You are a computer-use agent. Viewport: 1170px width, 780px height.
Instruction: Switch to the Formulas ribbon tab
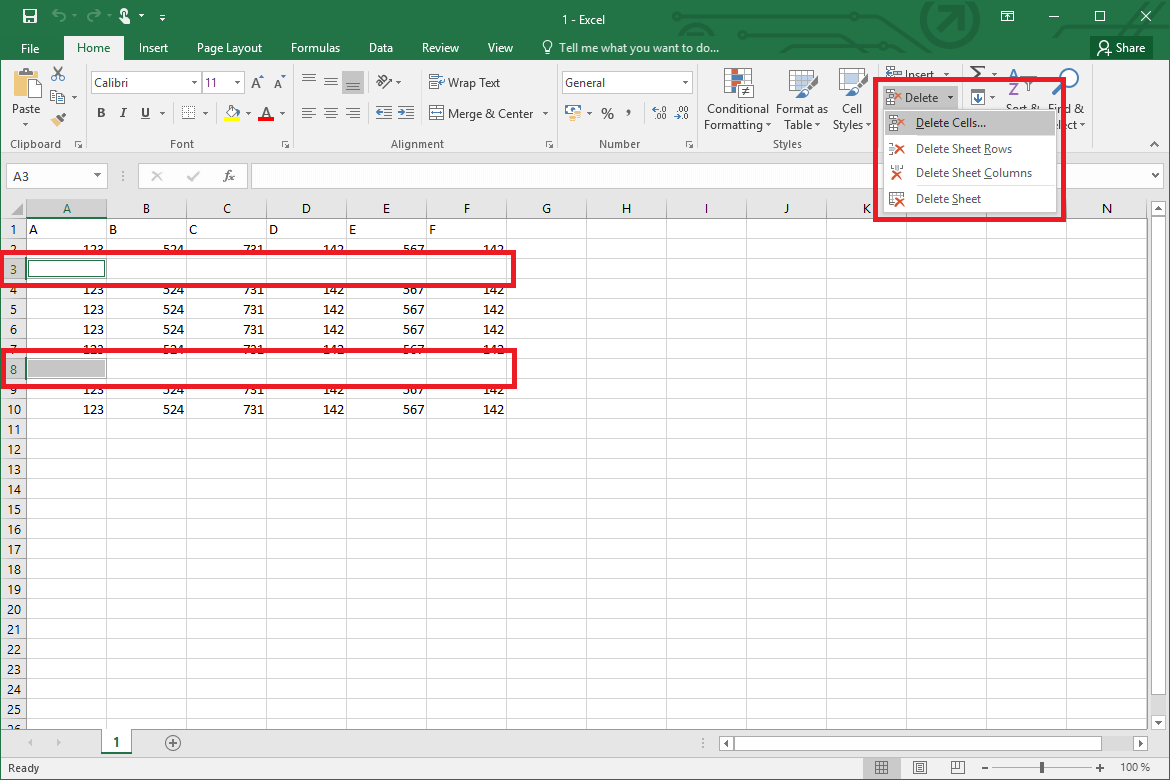(x=315, y=47)
